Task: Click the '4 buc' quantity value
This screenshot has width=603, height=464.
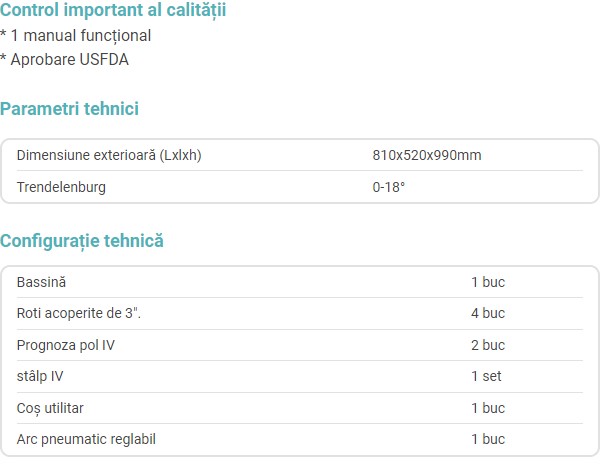Action: click(488, 313)
